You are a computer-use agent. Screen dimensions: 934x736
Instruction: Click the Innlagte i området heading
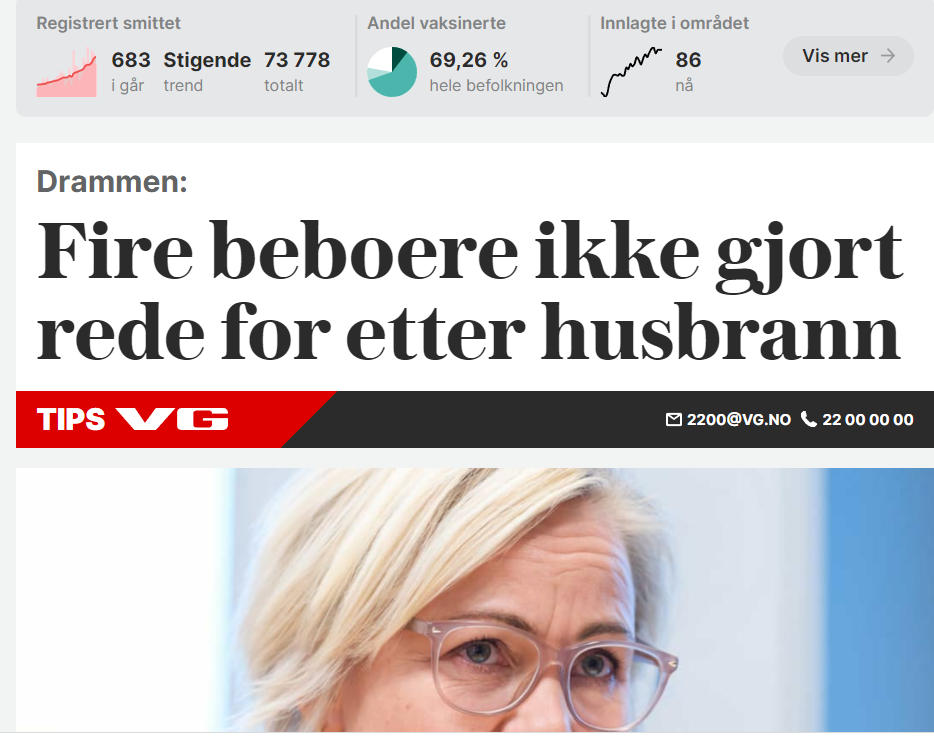pos(674,23)
